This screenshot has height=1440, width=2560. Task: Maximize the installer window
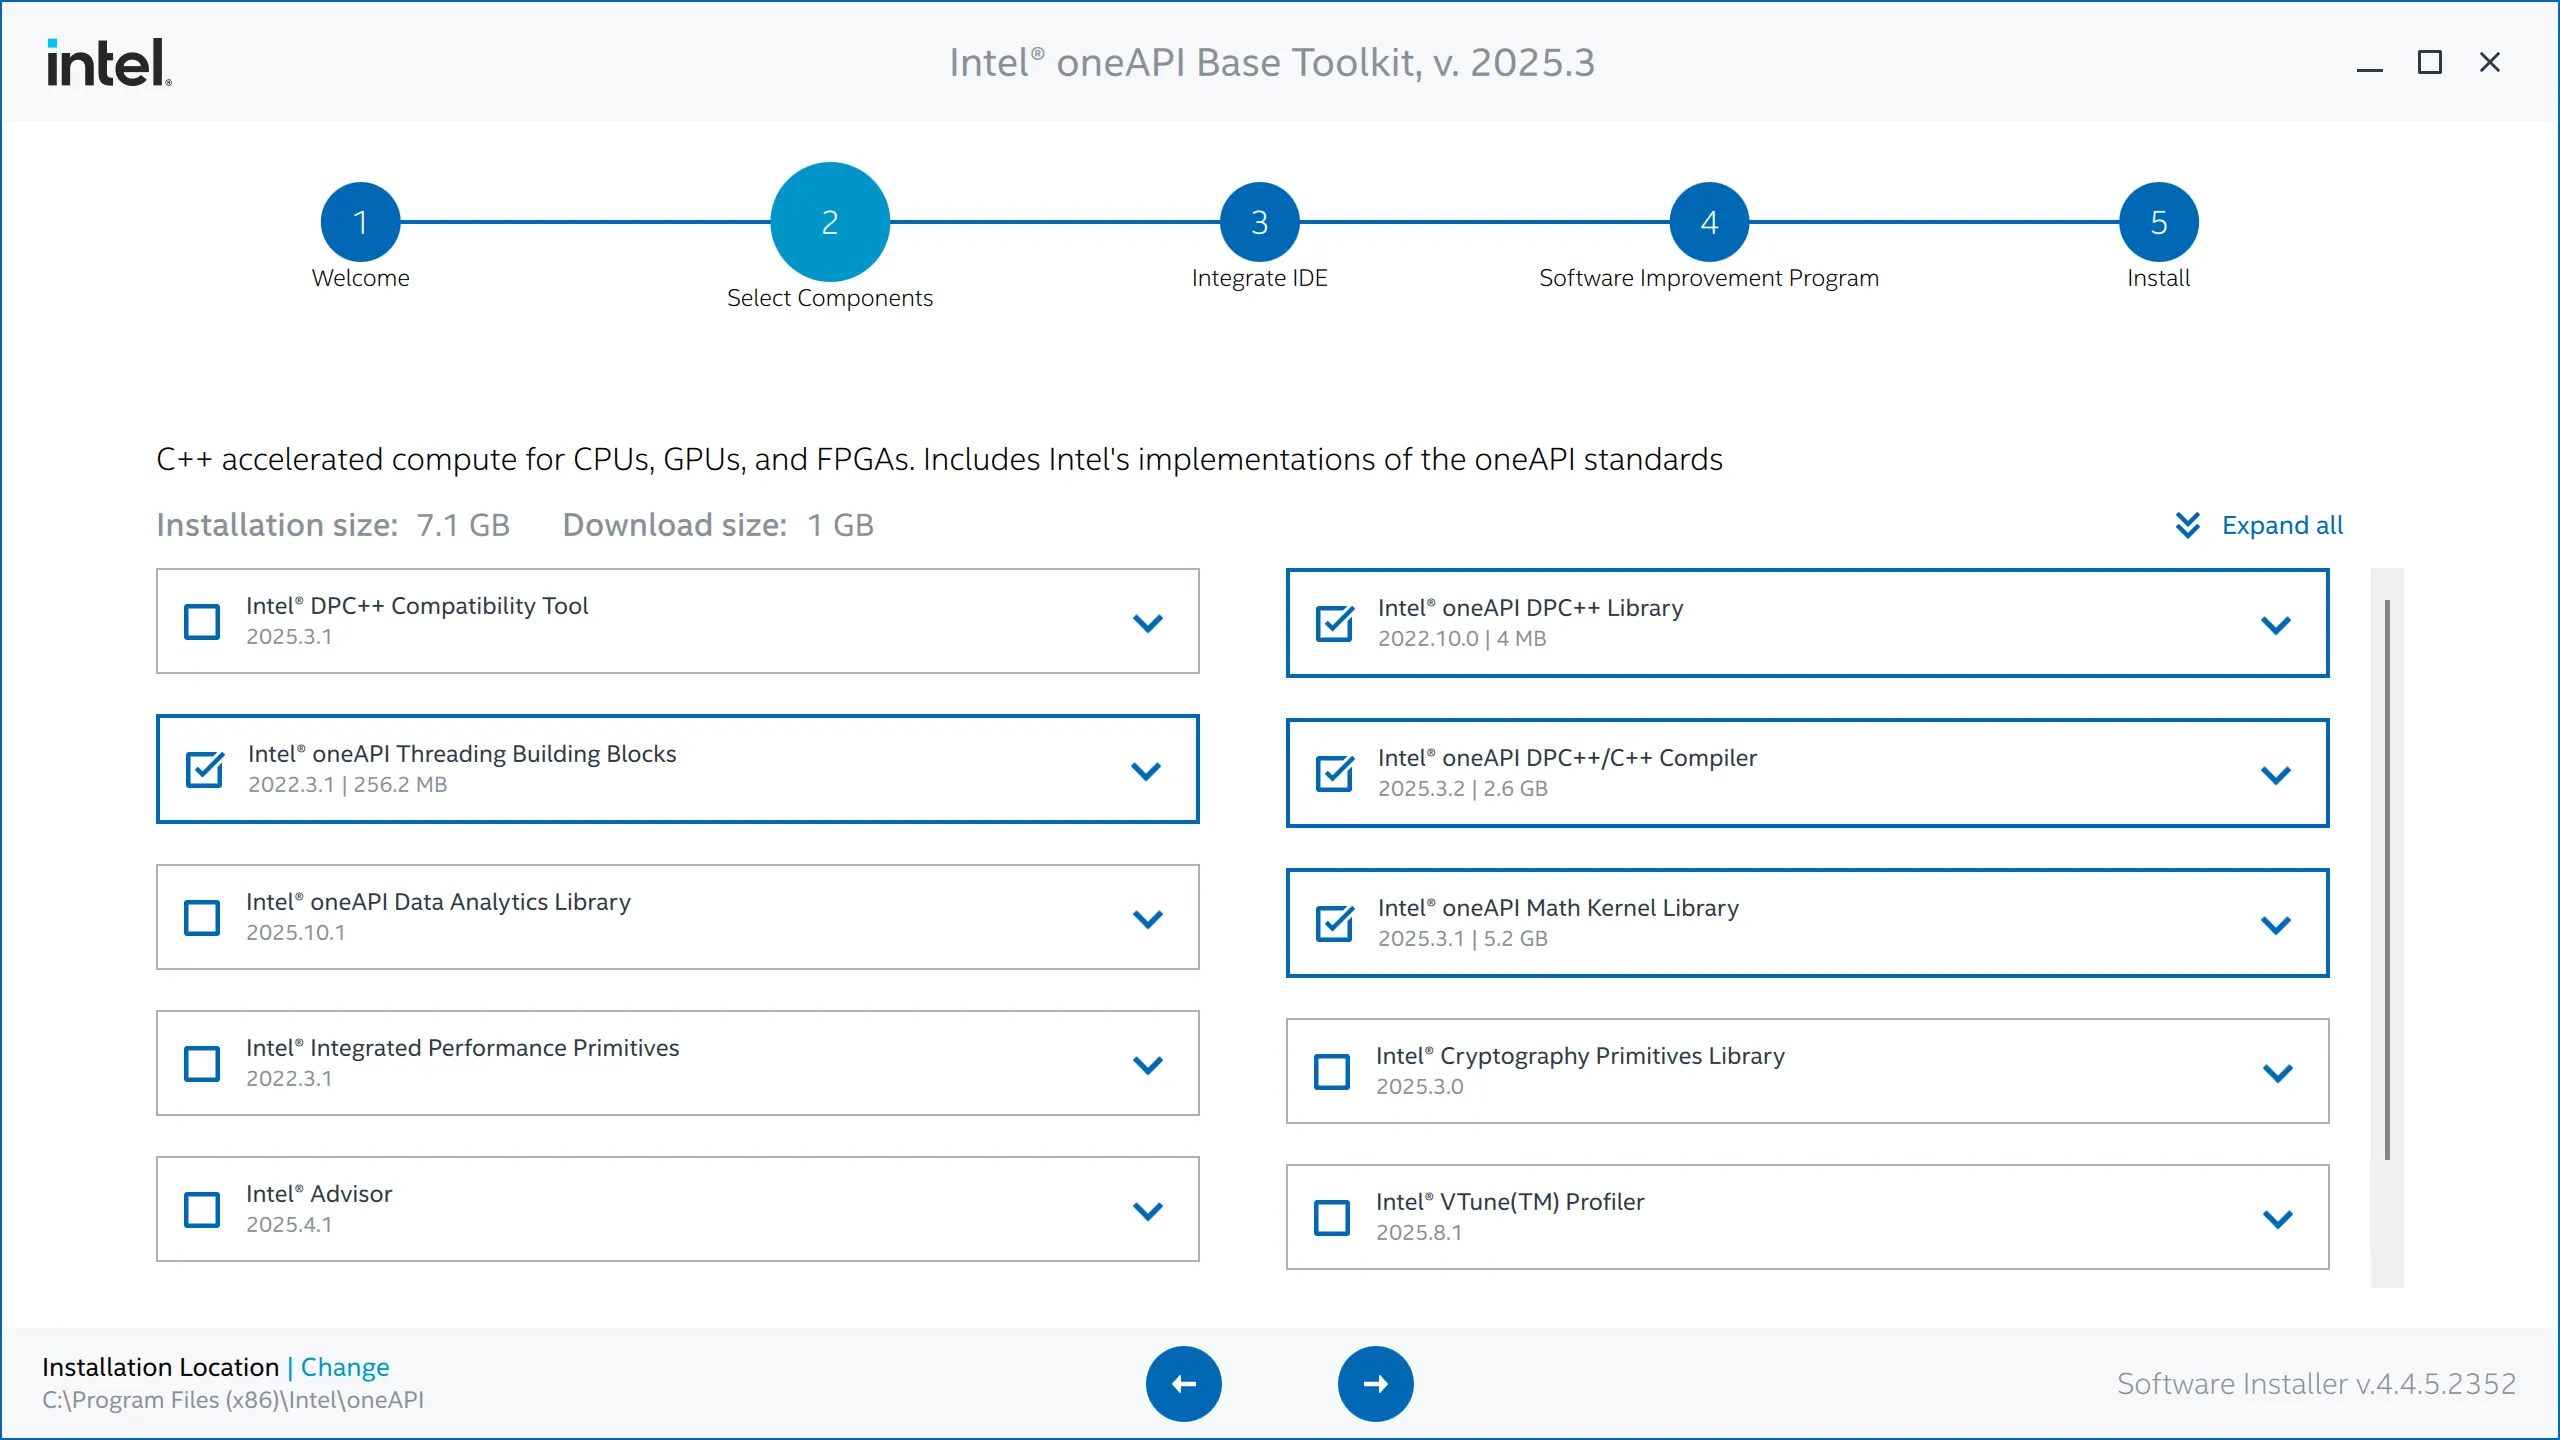[x=2430, y=63]
